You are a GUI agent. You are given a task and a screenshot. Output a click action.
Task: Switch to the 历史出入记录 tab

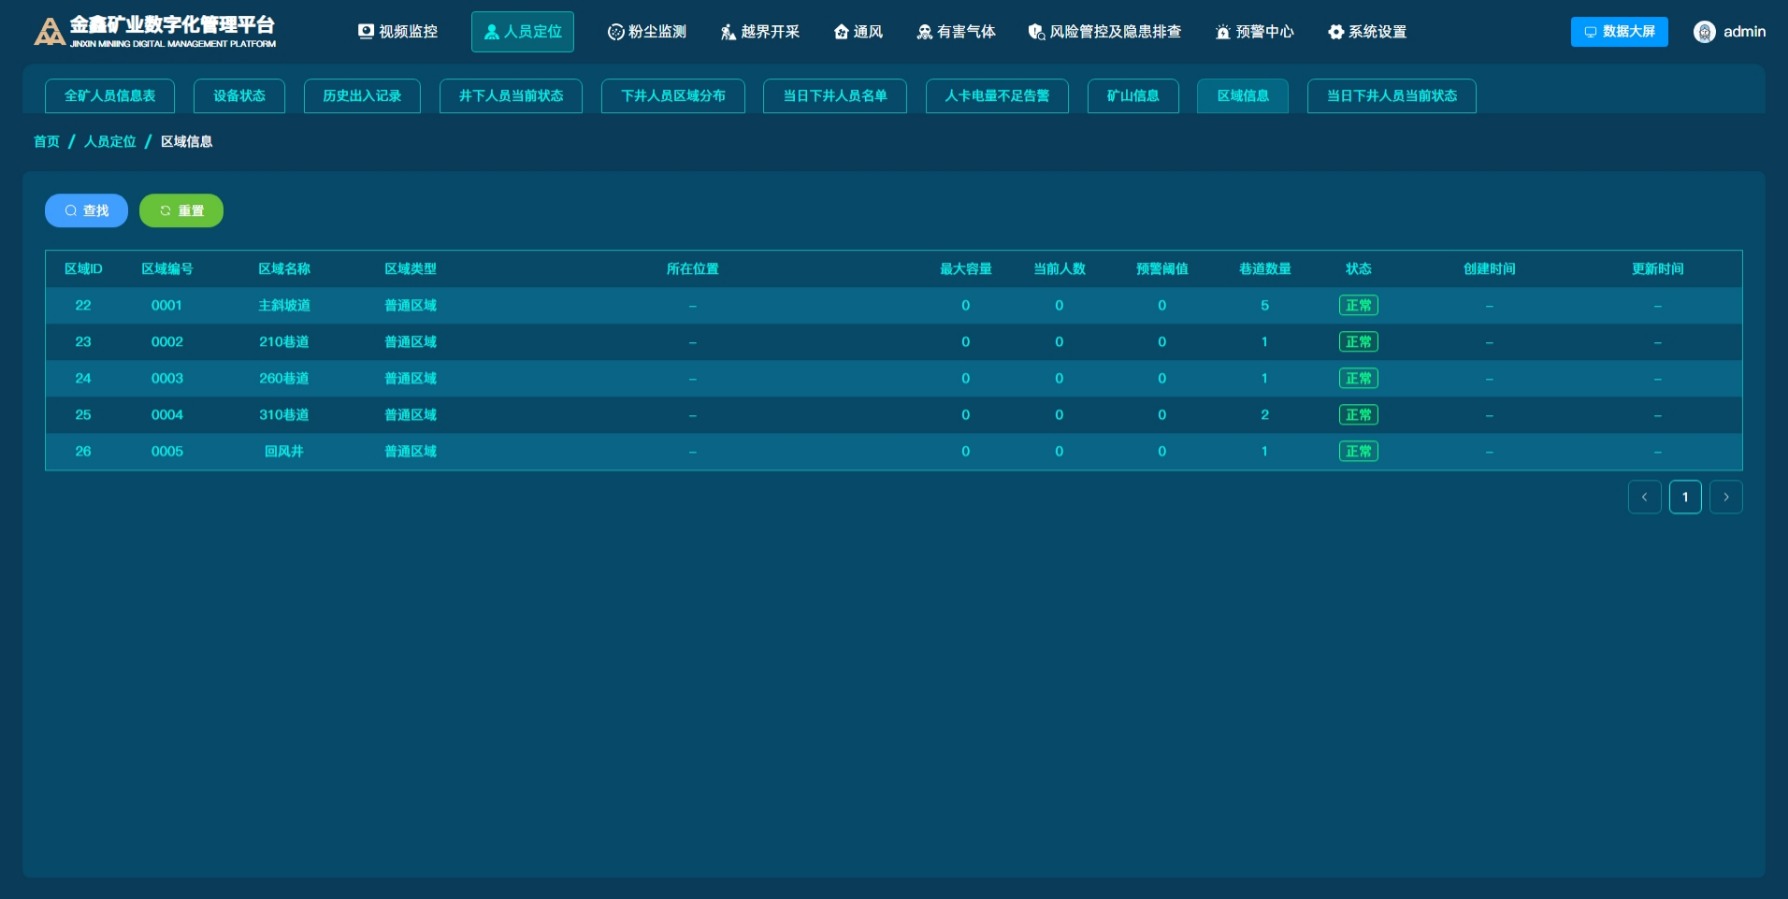362,96
